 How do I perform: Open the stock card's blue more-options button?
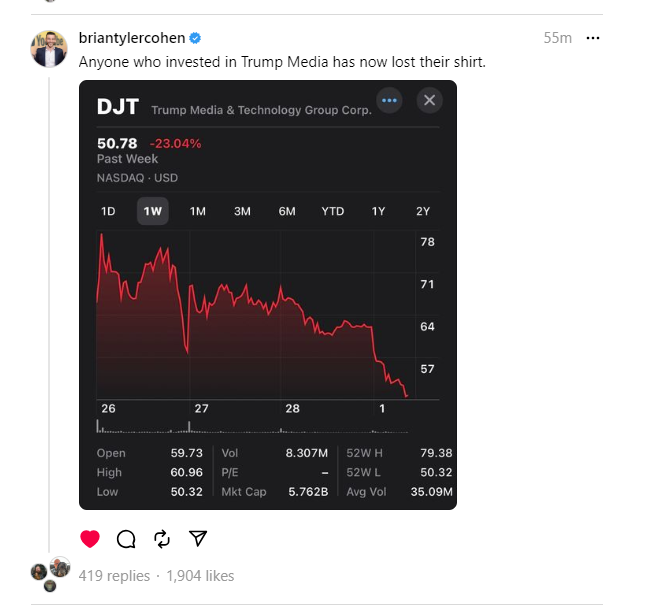click(x=389, y=100)
